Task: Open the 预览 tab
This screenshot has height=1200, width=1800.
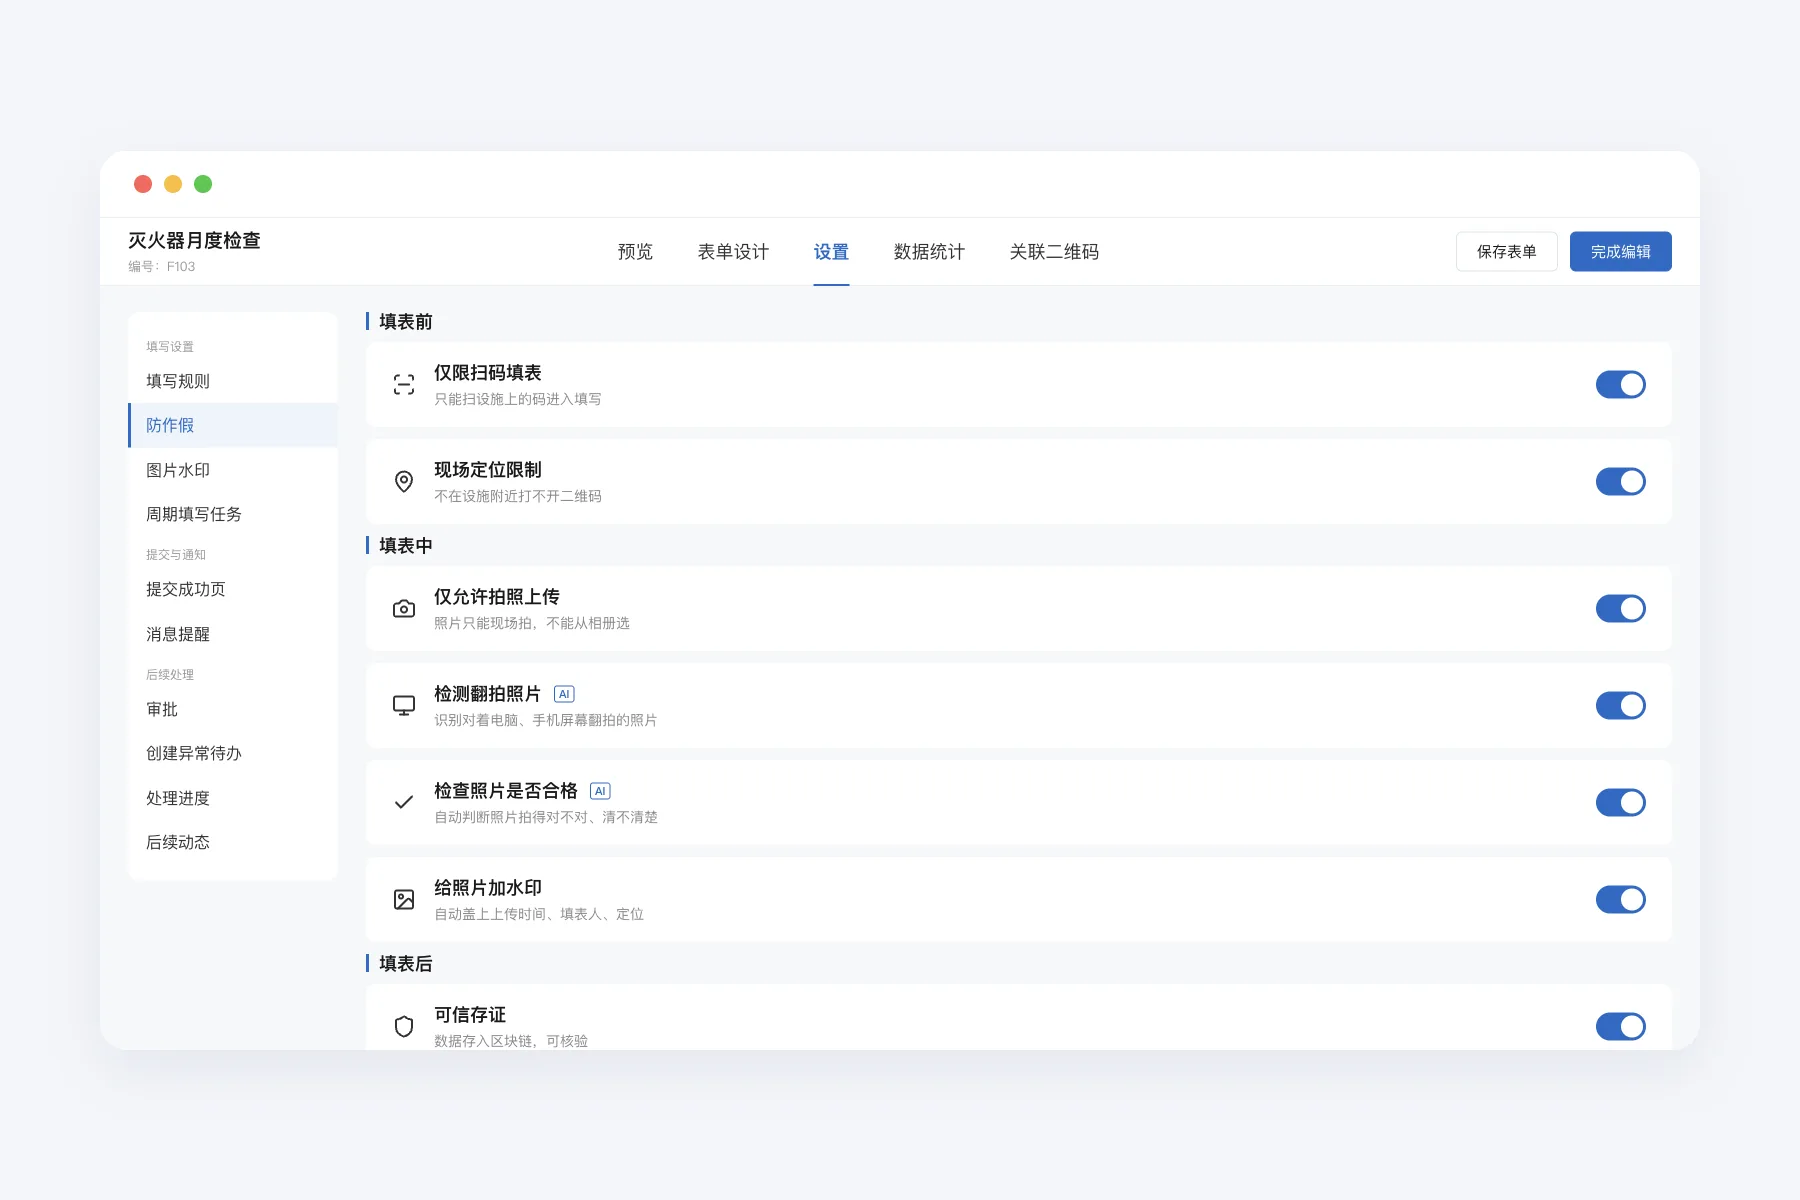Action: [x=635, y=252]
